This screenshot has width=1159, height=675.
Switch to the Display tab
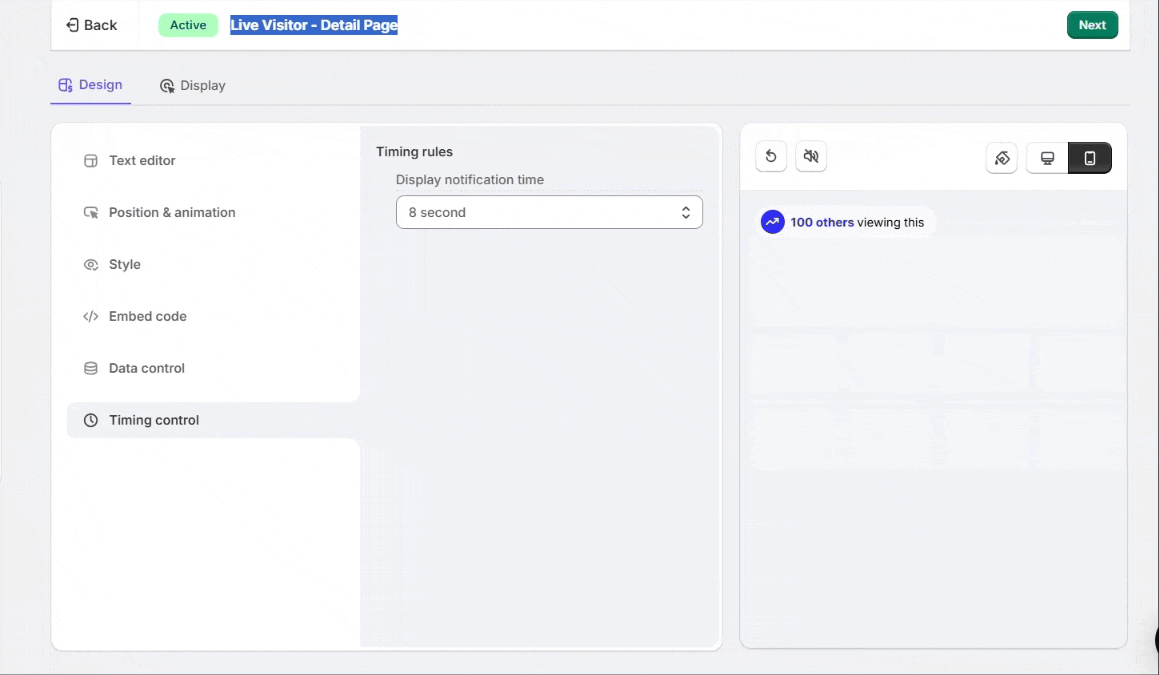193,86
